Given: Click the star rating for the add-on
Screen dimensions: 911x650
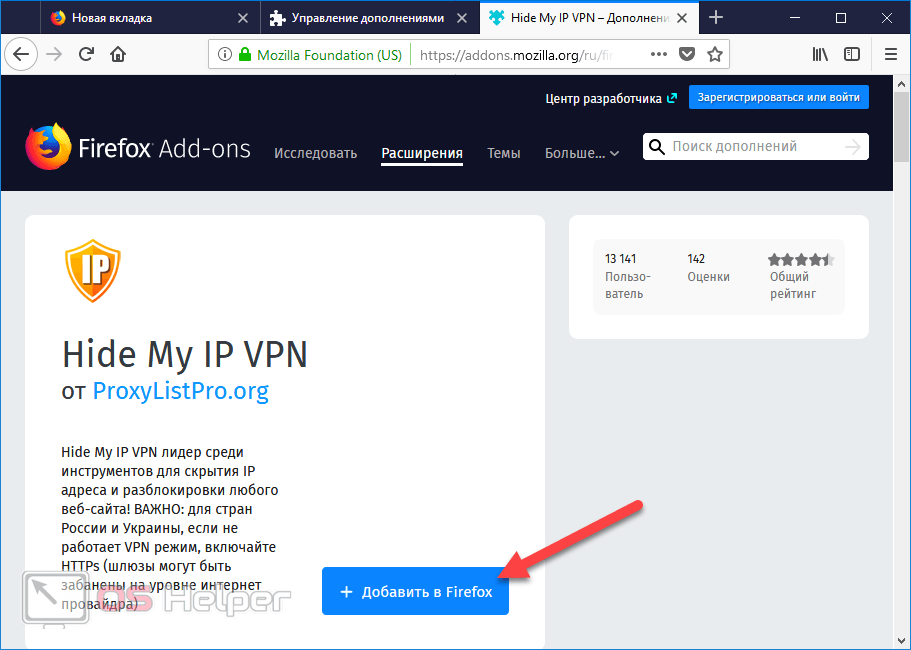Looking at the screenshot, I should tap(800, 260).
